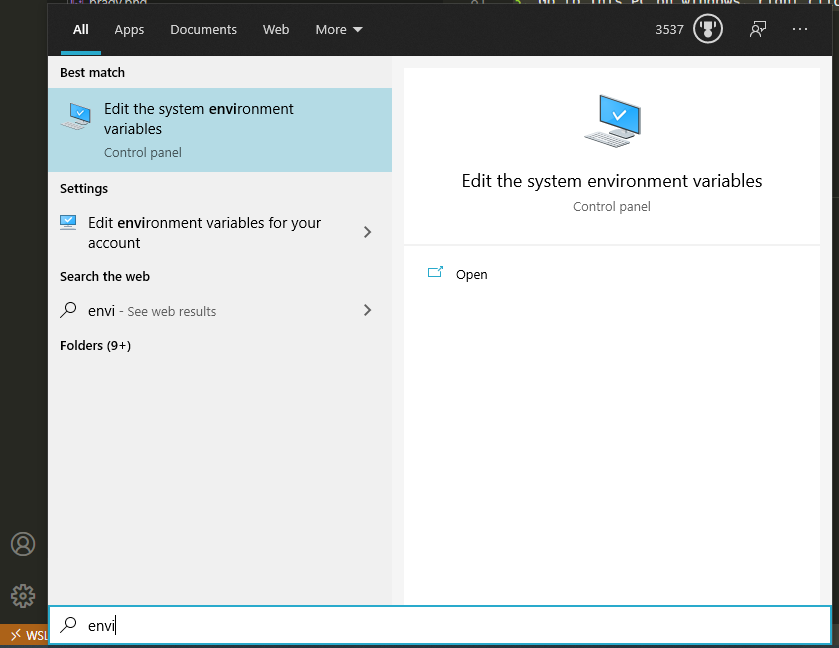
Task: Open the More search filters dropdown
Action: 338,29
